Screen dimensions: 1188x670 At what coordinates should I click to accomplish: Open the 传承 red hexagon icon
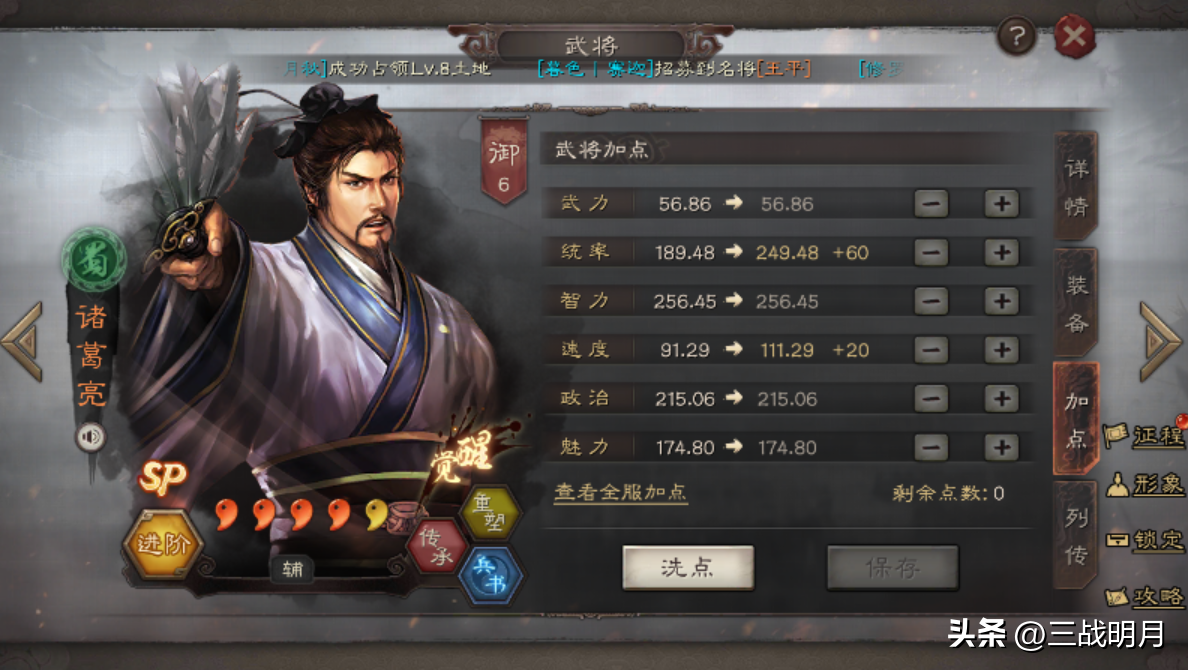436,546
